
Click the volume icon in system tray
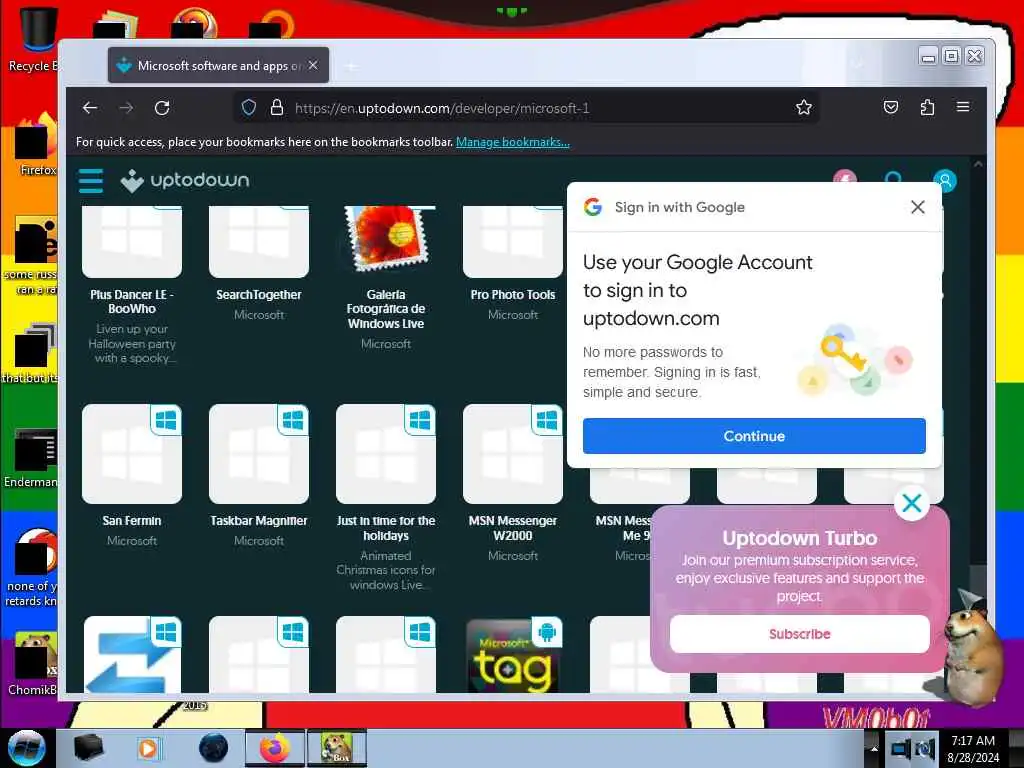coord(925,748)
